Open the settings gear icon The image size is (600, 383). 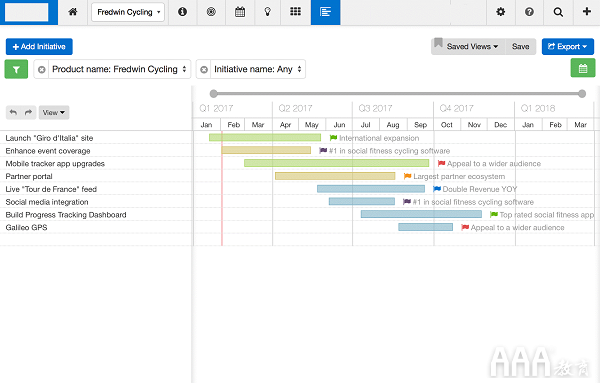point(501,12)
